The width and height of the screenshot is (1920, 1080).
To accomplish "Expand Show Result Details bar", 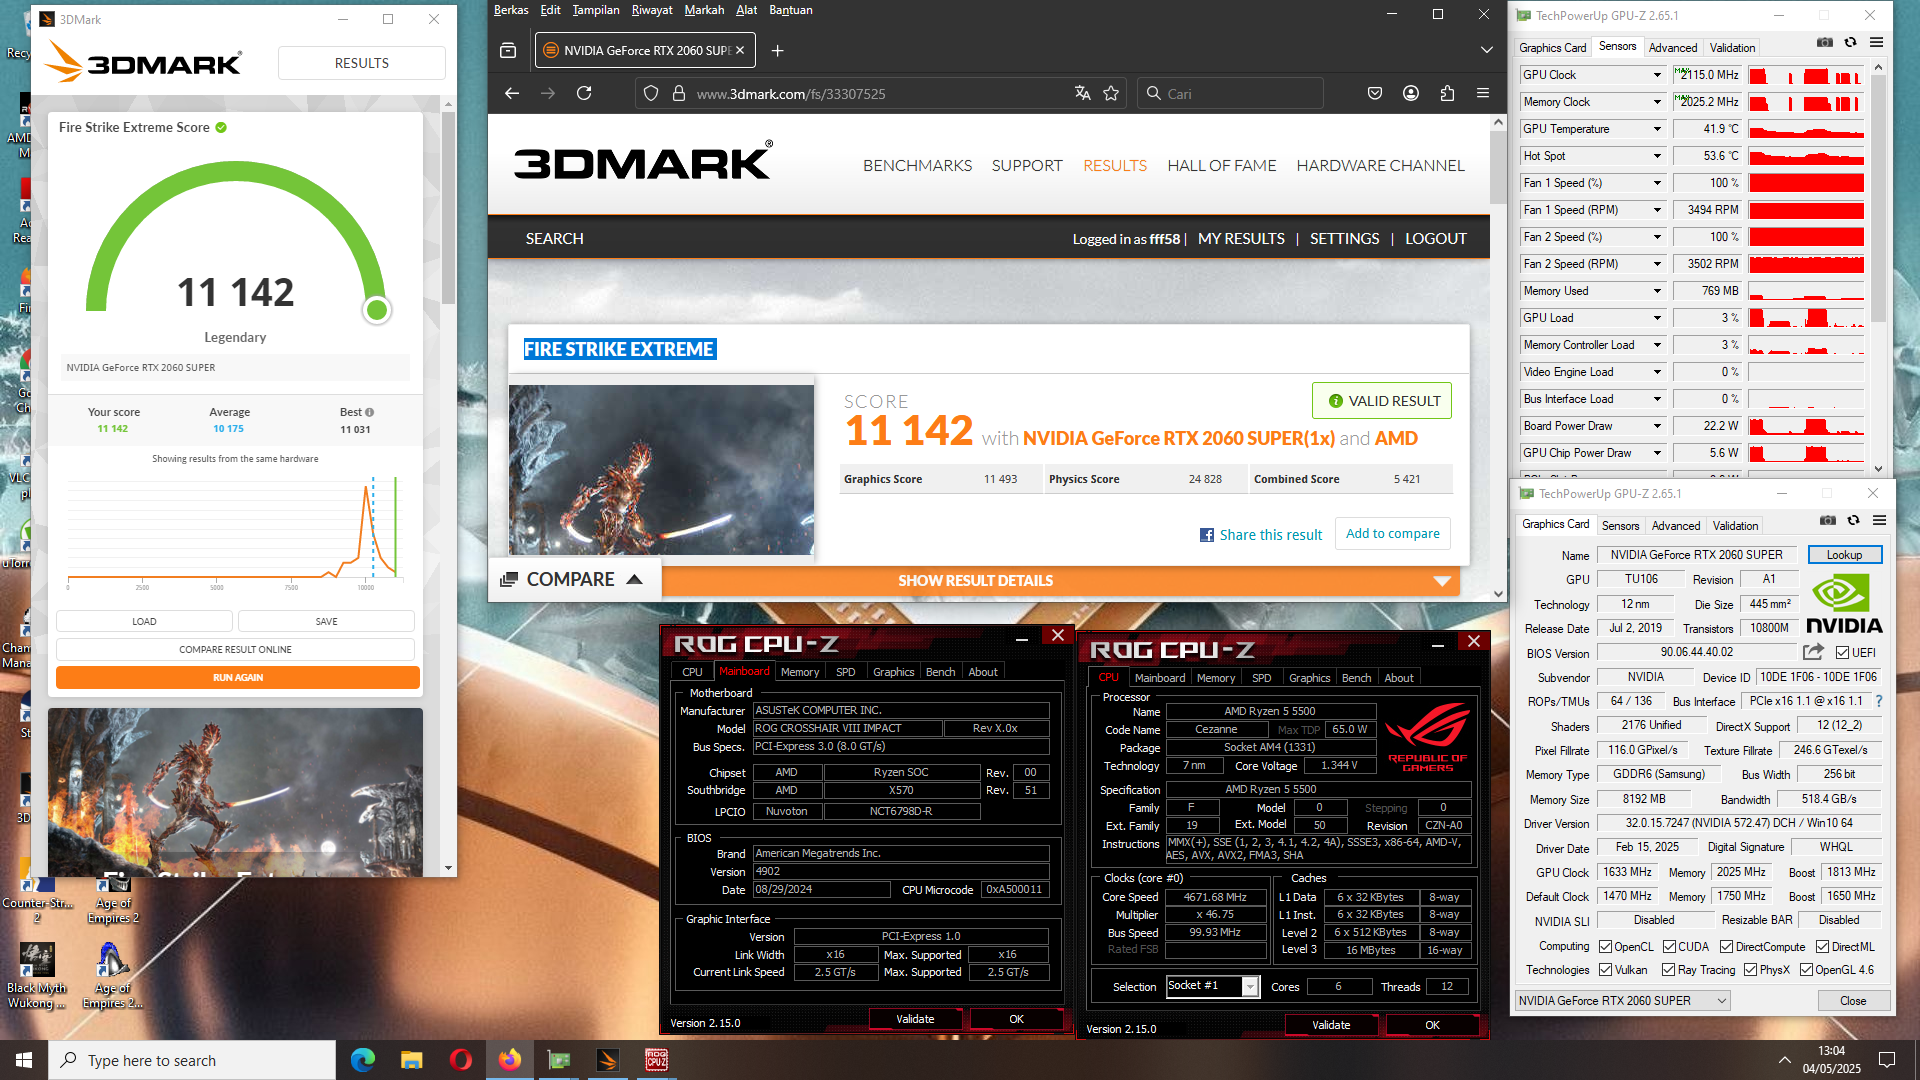I will (1060, 581).
